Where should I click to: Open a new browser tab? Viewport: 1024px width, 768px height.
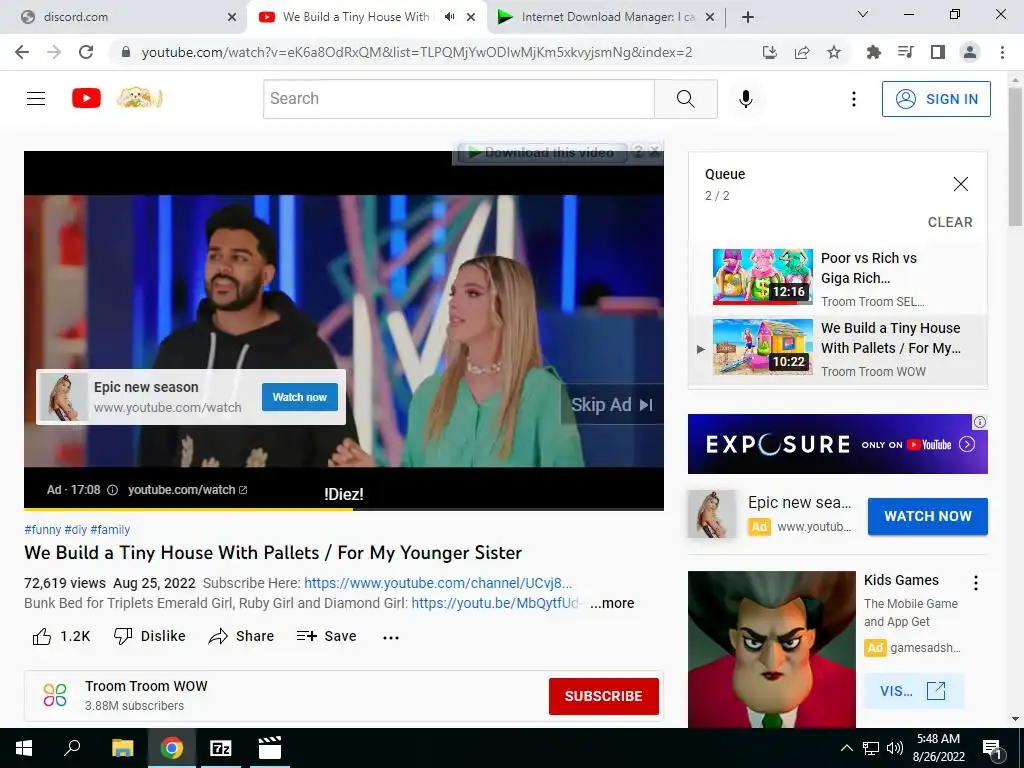point(748,17)
